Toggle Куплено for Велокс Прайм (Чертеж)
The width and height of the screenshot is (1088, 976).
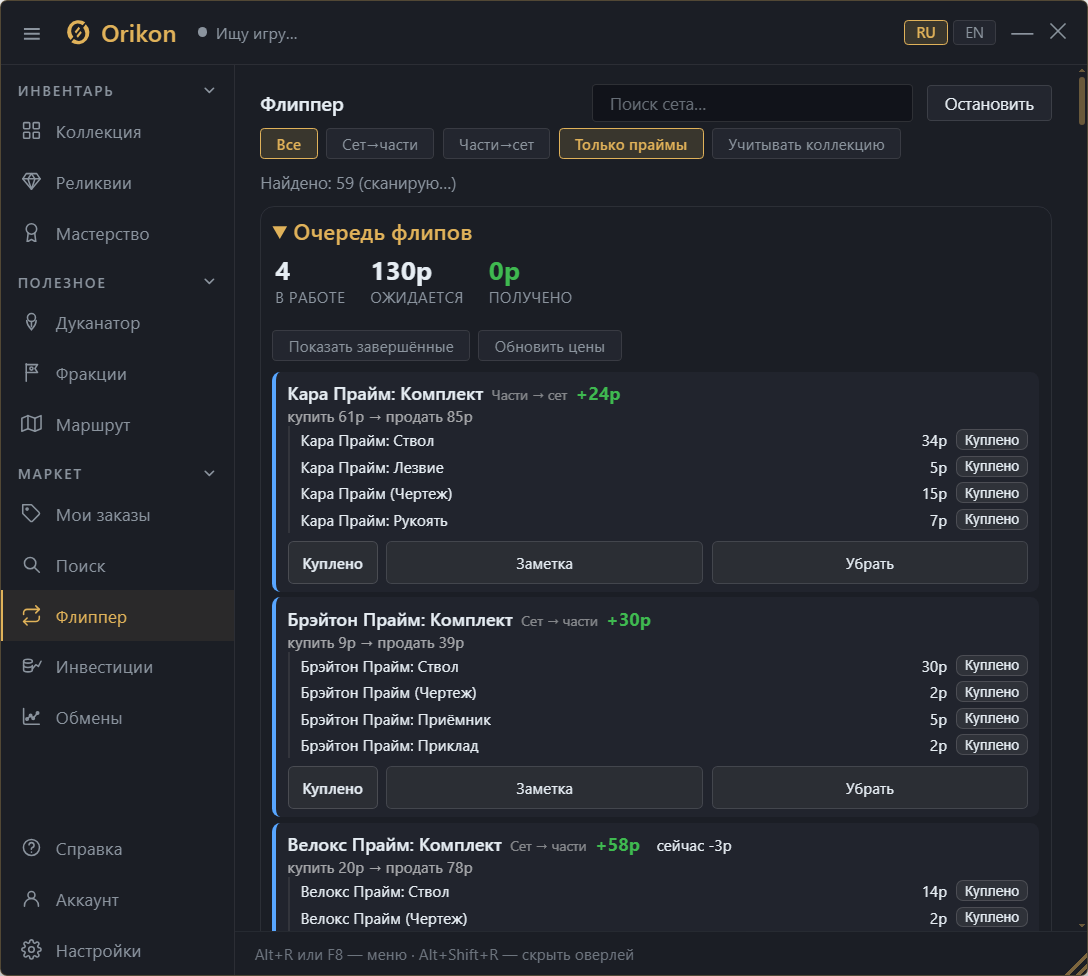pyautogui.click(x=992, y=917)
